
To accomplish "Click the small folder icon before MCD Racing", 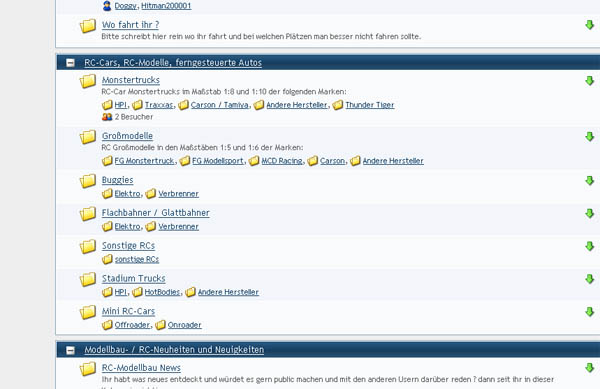I will tap(254, 161).
